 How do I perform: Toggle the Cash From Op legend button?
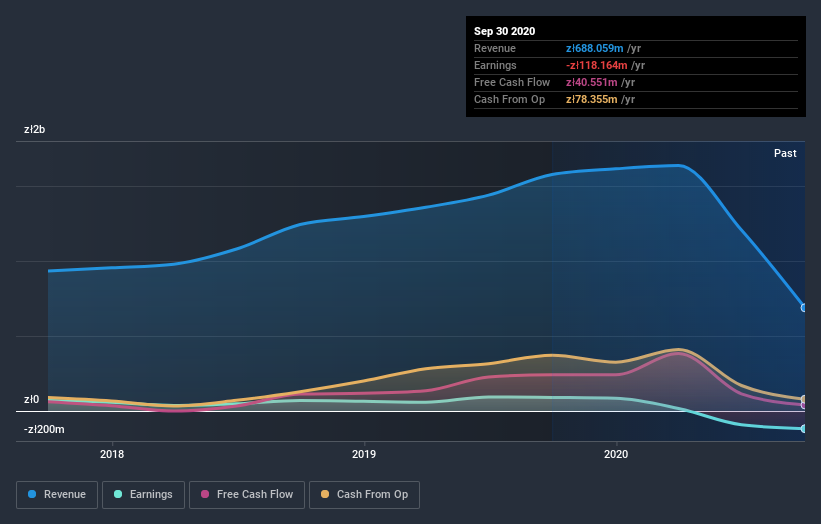pos(364,495)
